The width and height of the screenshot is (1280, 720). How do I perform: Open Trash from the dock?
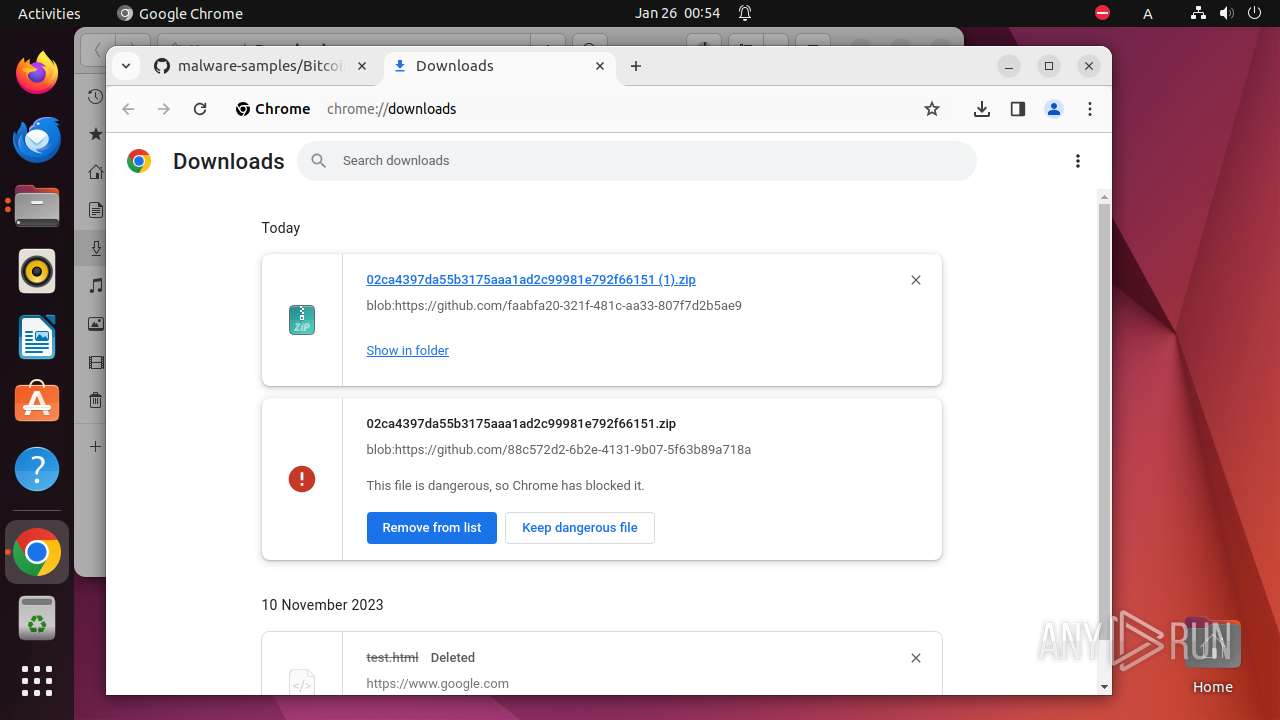[37, 618]
